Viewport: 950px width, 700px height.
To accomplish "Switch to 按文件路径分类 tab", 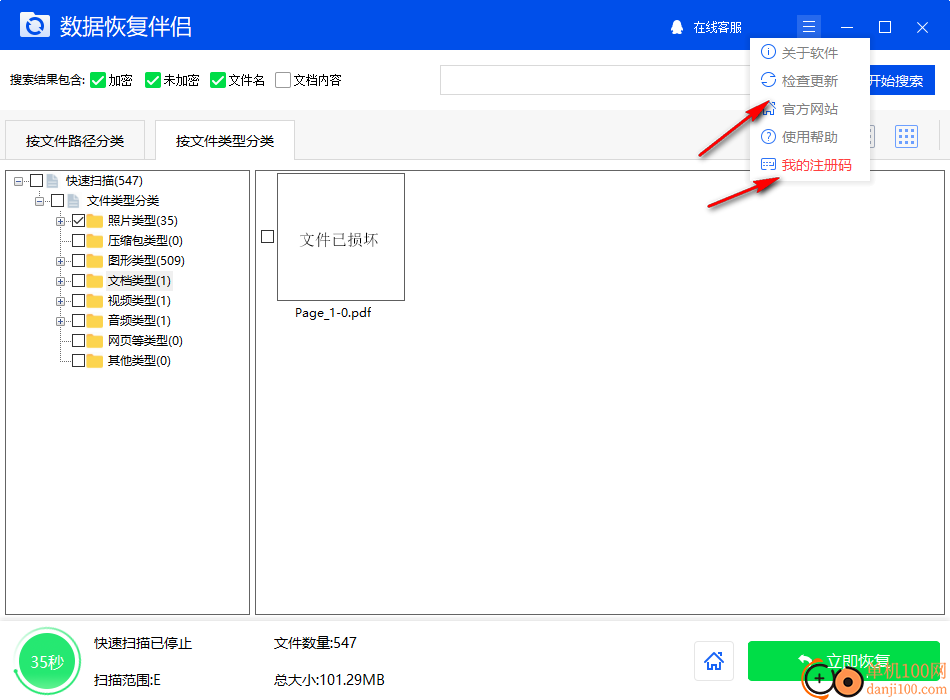I will [75, 141].
